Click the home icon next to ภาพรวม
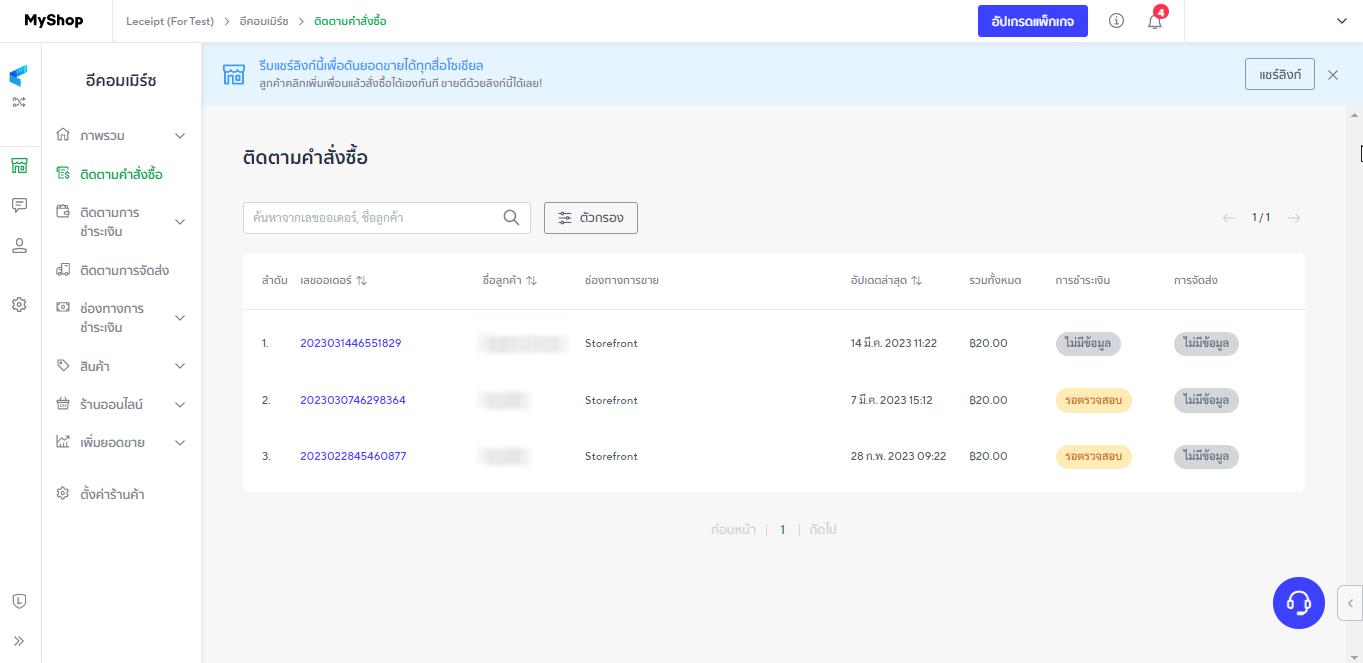The image size is (1363, 663). click(63, 135)
